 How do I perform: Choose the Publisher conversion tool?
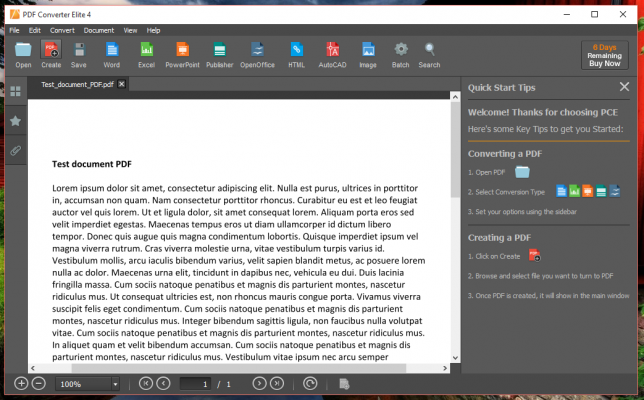click(x=219, y=54)
